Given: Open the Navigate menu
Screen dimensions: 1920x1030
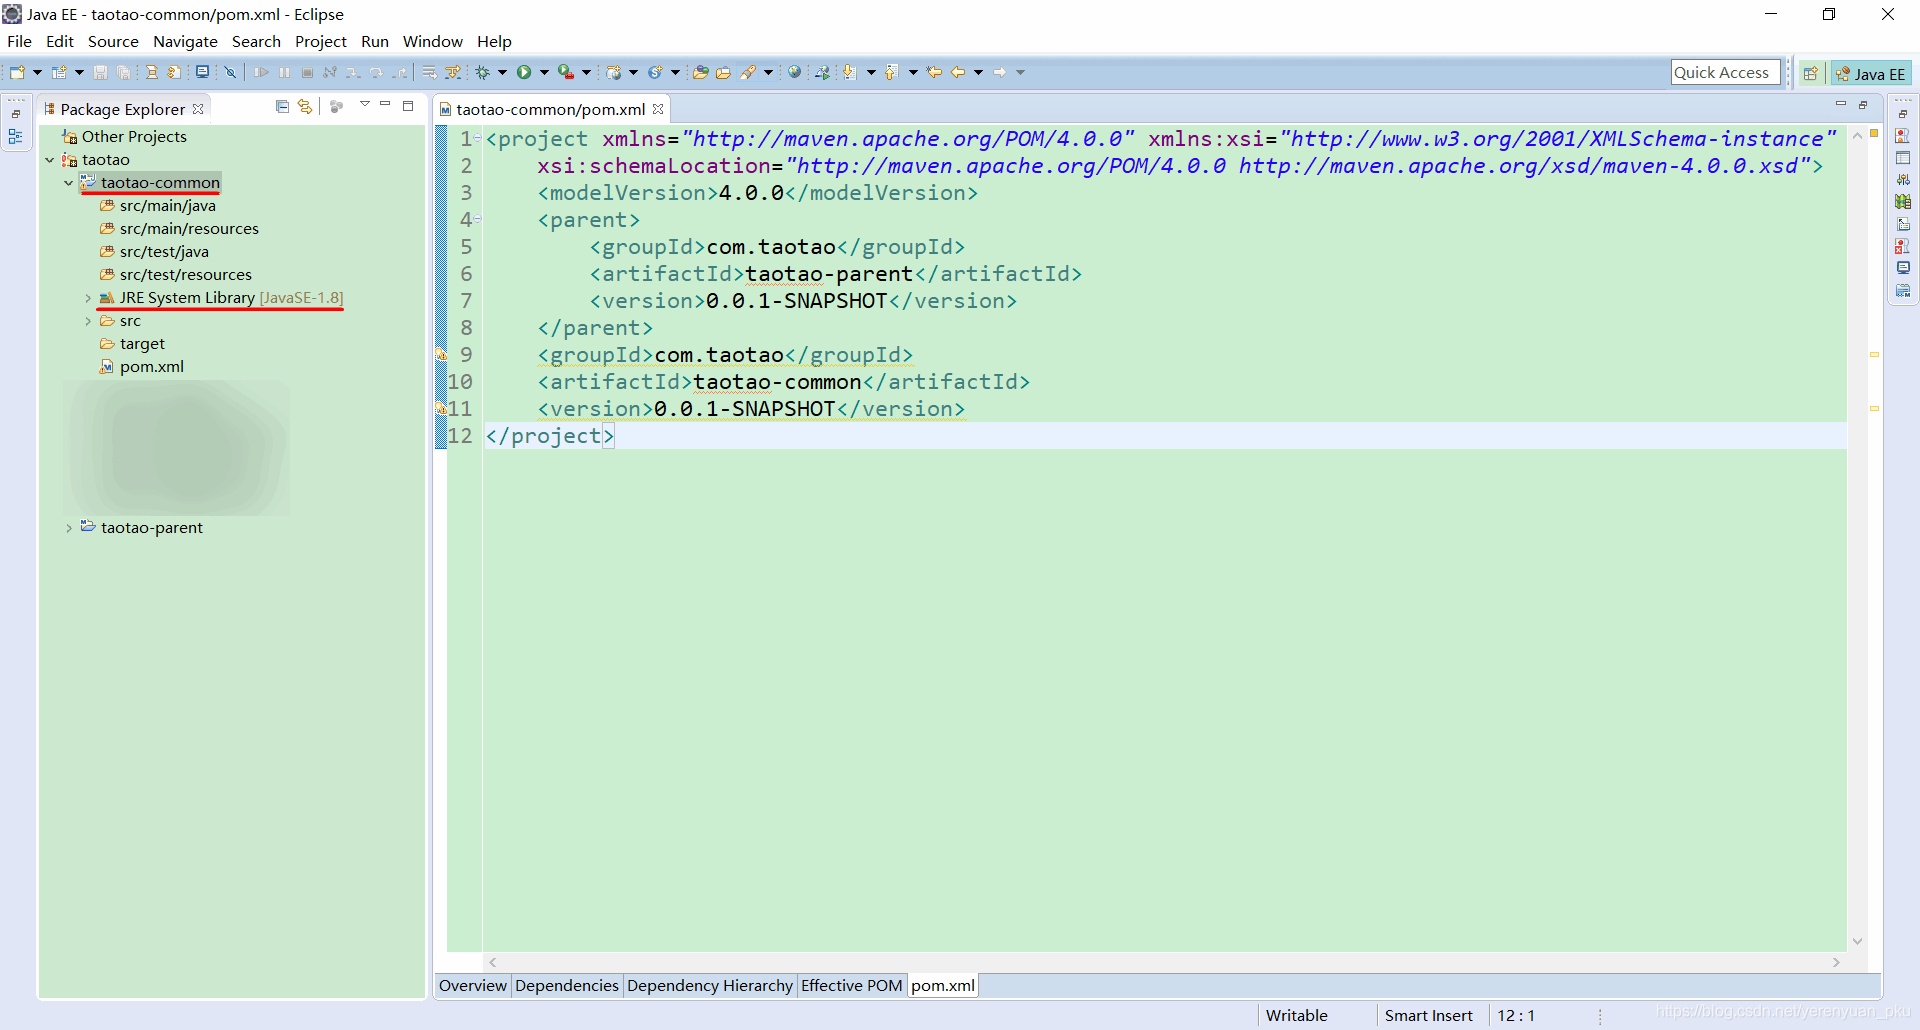Looking at the screenshot, I should 185,41.
